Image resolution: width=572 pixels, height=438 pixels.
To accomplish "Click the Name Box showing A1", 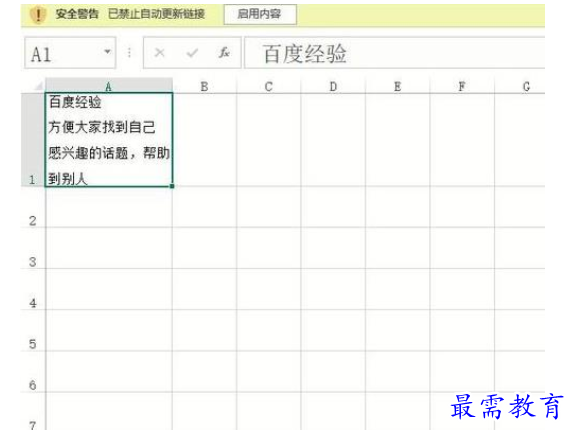I will 70,53.
